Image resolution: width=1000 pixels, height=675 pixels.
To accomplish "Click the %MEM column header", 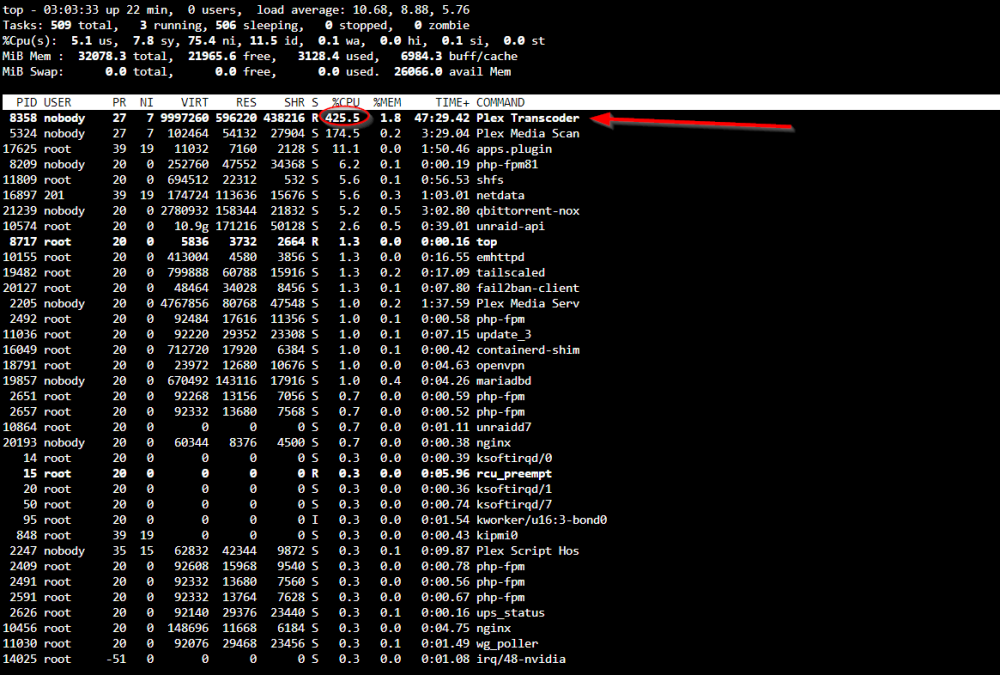I will [387, 103].
